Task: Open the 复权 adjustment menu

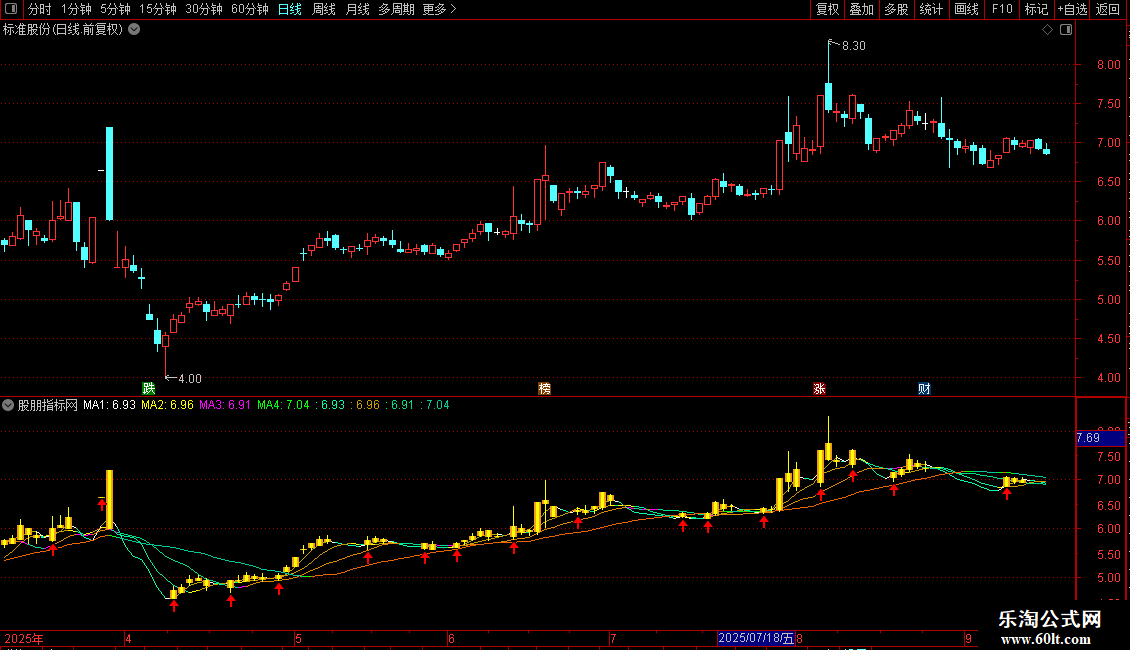Action: (827, 9)
